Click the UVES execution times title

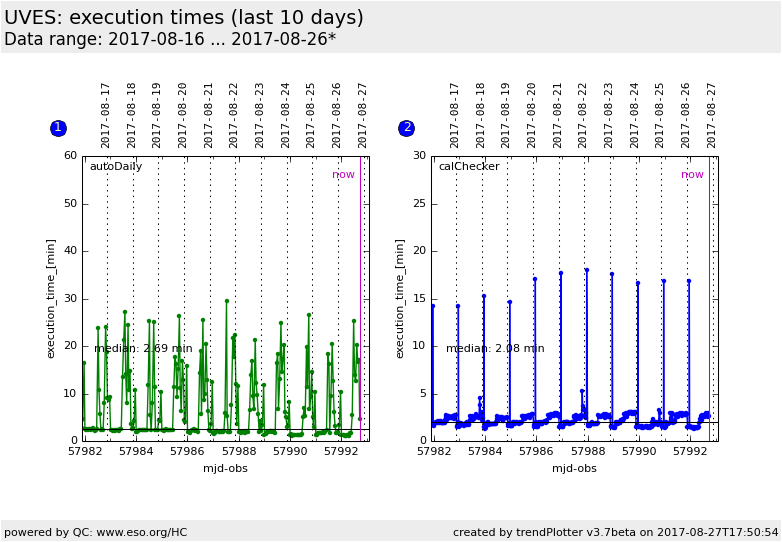point(184,18)
